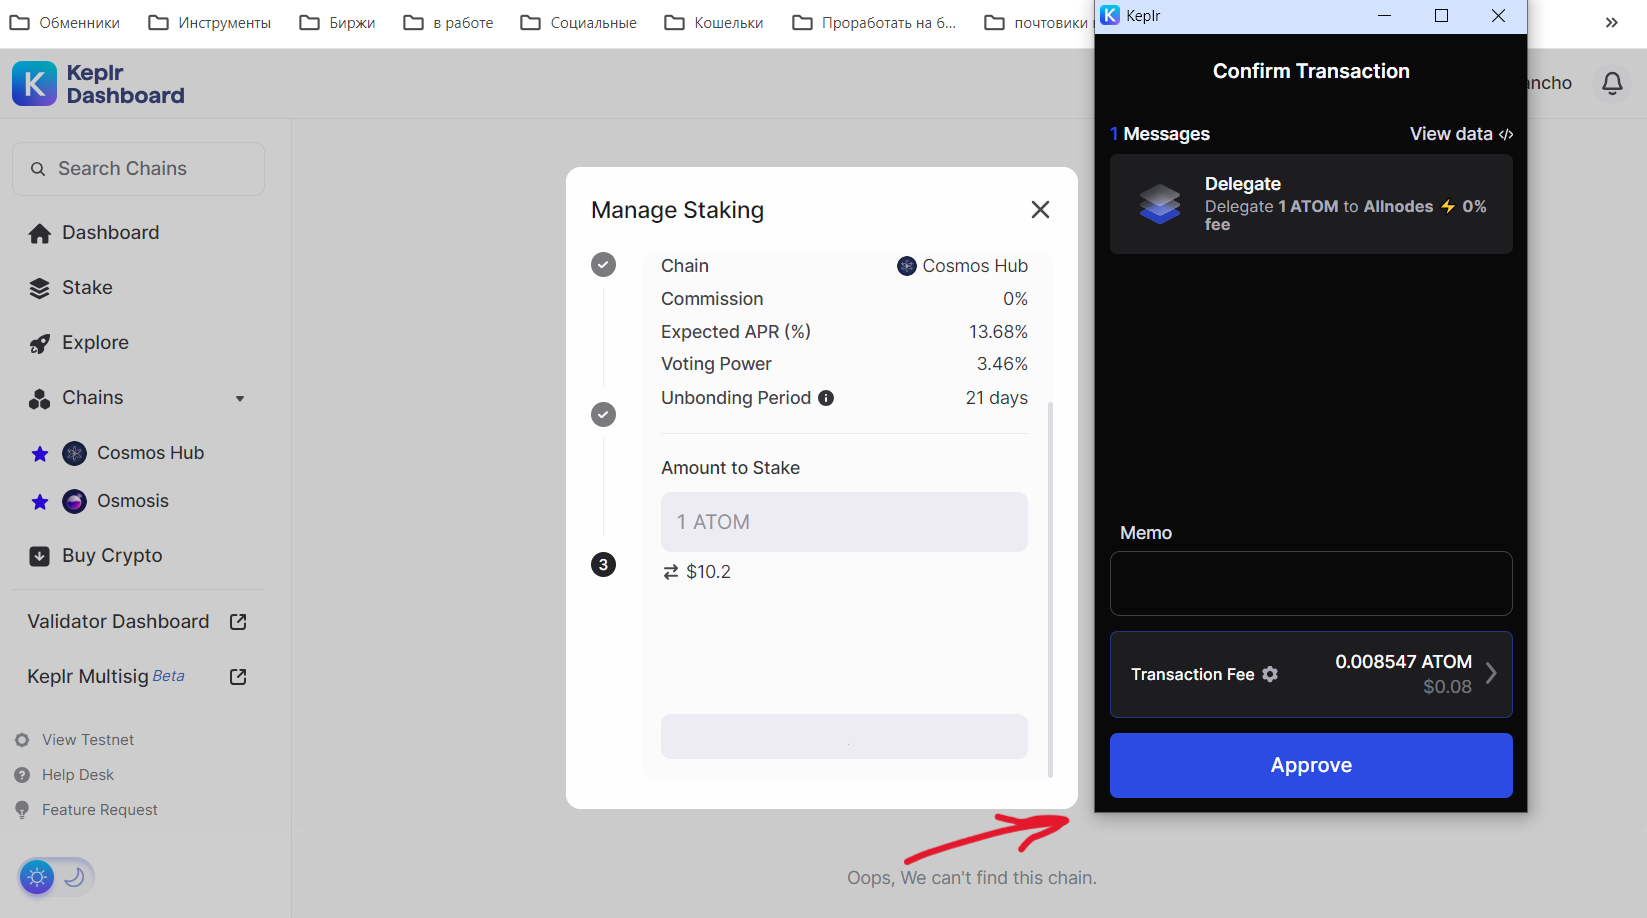1647x918 pixels.
Task: Click the Unbonding Period info icon
Action: click(826, 398)
